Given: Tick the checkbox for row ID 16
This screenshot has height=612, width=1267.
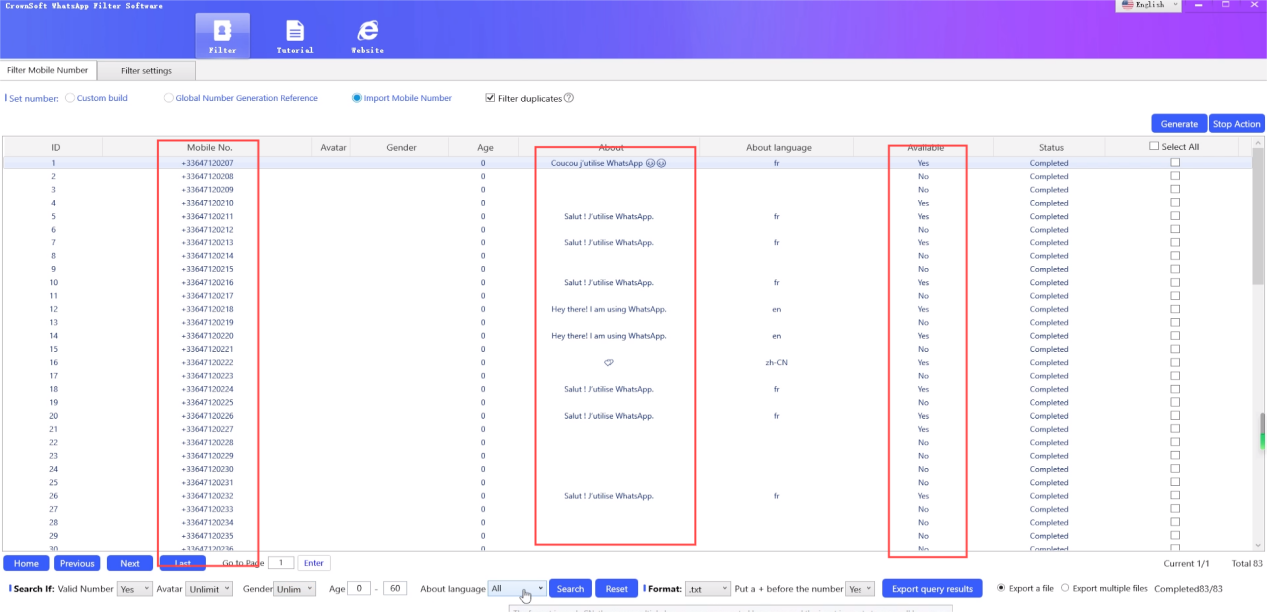Looking at the screenshot, I should (x=1175, y=362).
